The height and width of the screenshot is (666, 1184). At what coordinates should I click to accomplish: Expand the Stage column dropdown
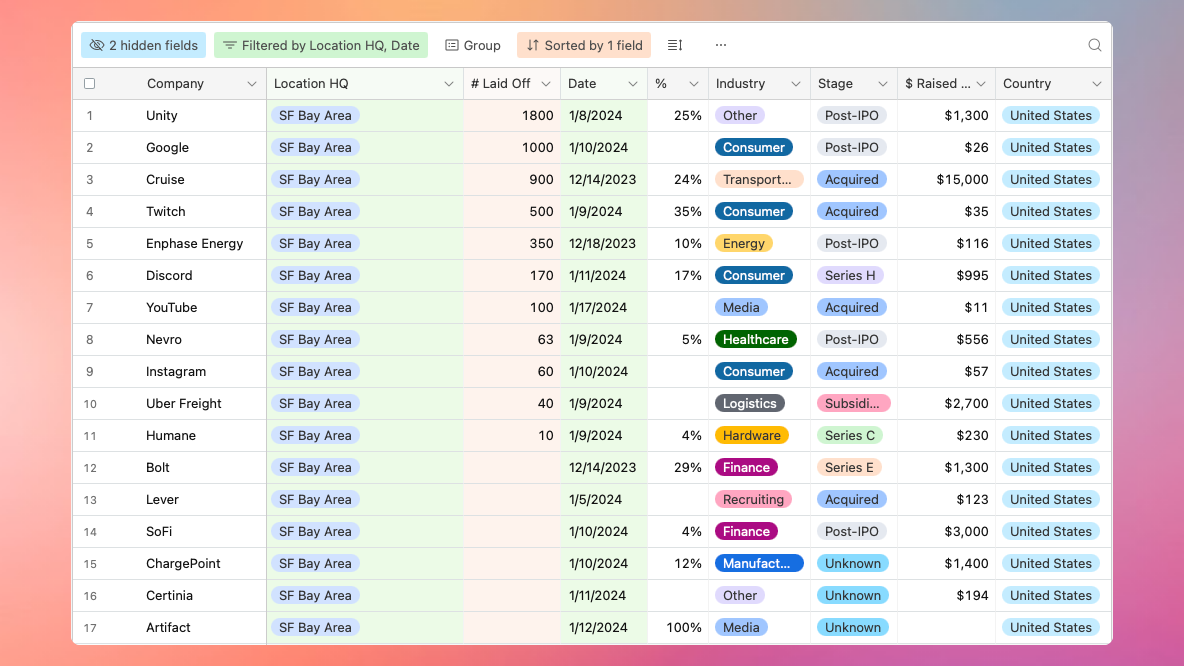point(883,84)
